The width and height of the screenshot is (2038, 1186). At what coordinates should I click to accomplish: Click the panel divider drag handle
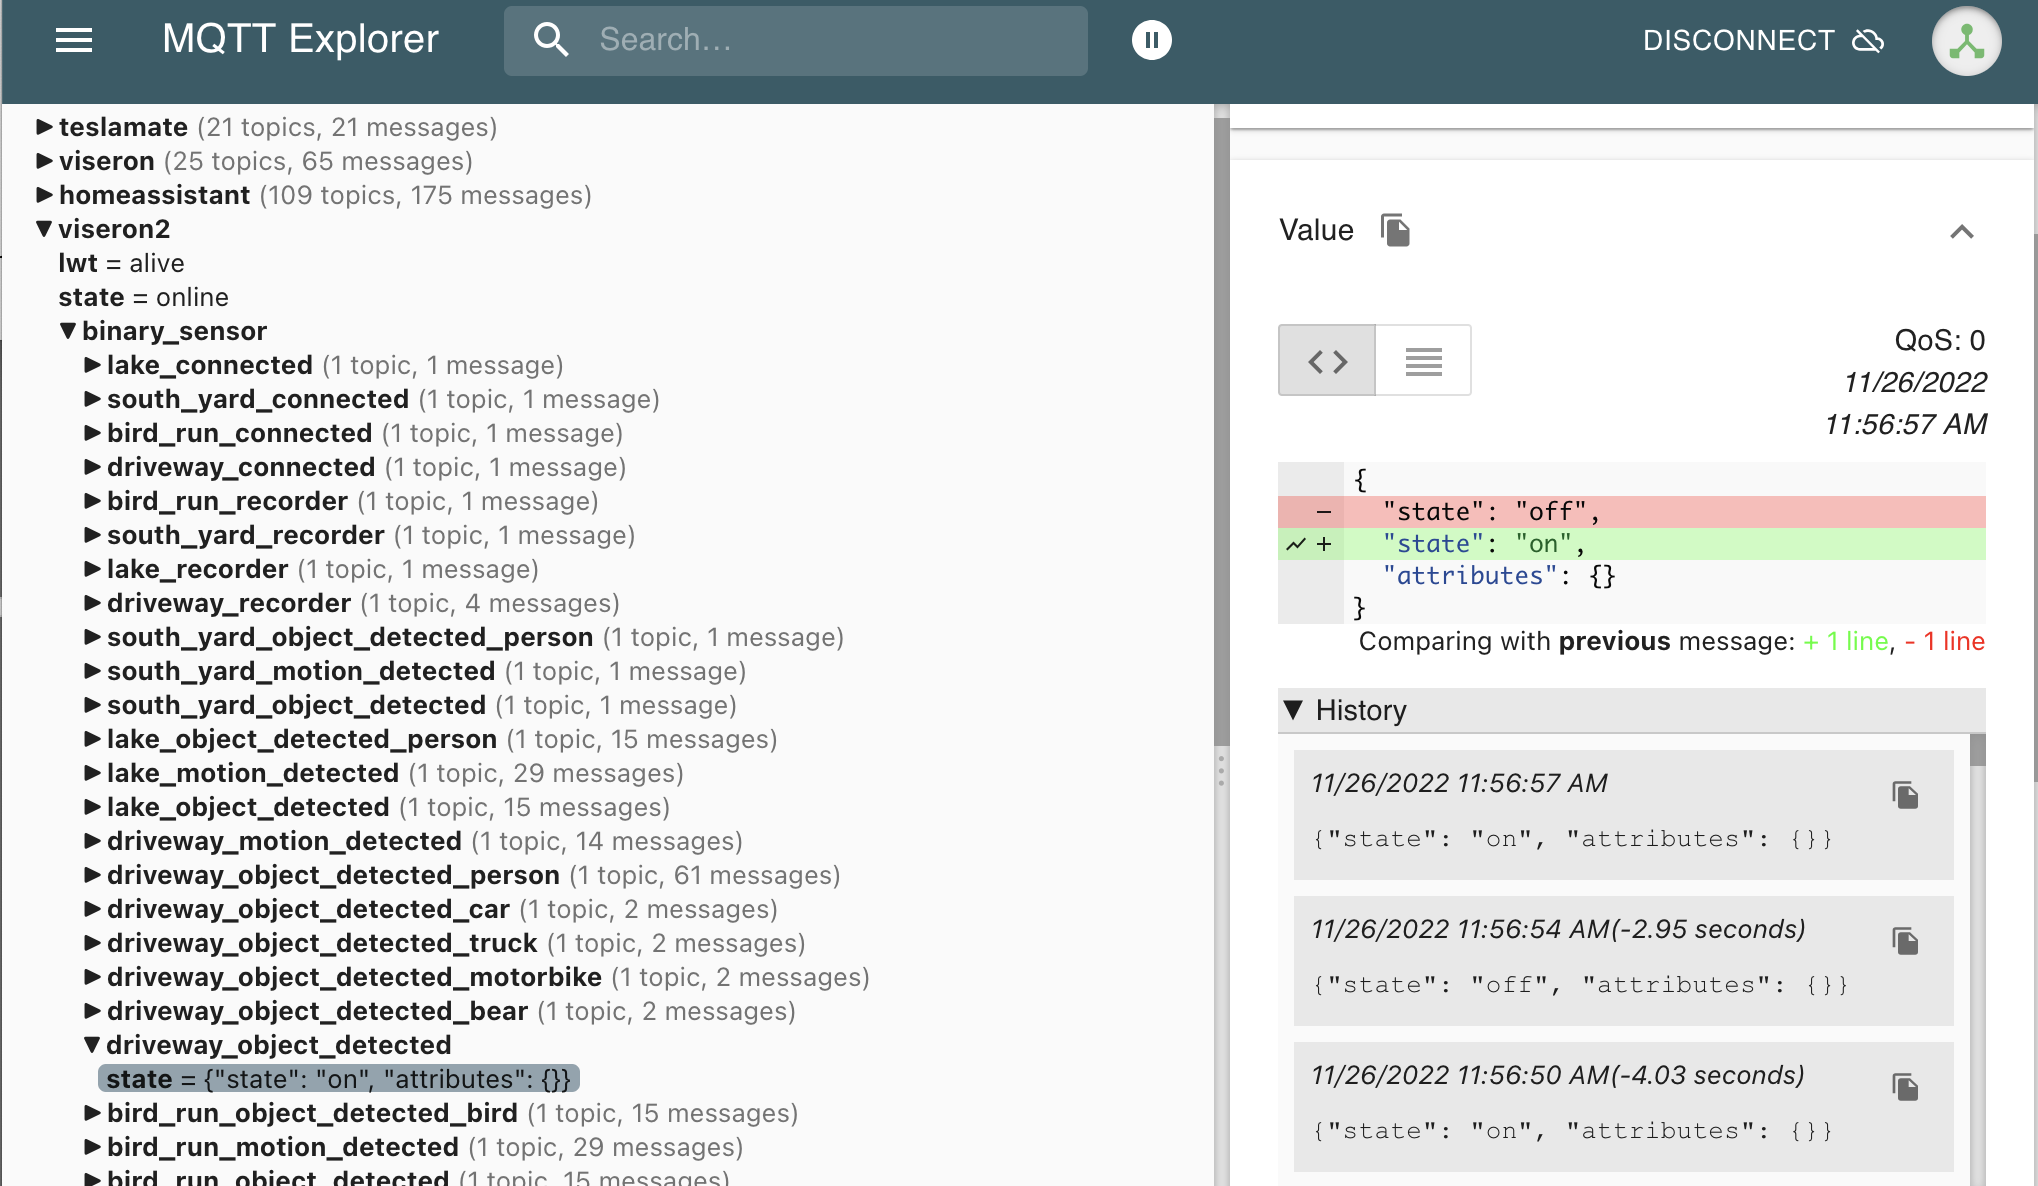(x=1221, y=771)
